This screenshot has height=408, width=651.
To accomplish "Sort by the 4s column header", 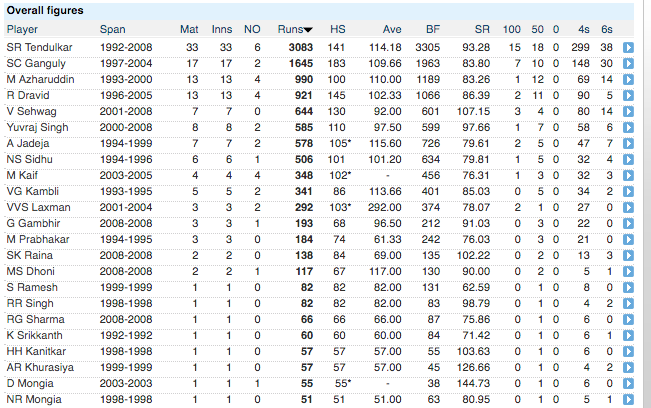I will (584, 29).
